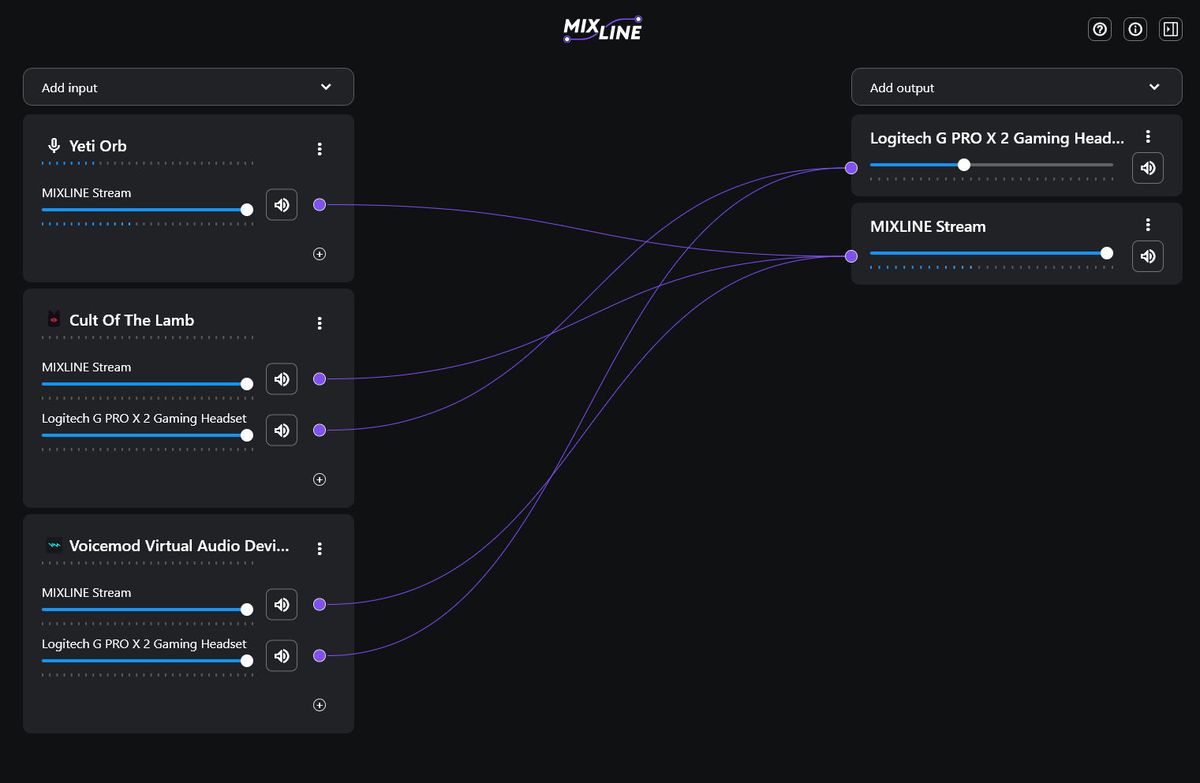Toggle the side panel icon
Screen dimensions: 1200x783
click(1170, 30)
